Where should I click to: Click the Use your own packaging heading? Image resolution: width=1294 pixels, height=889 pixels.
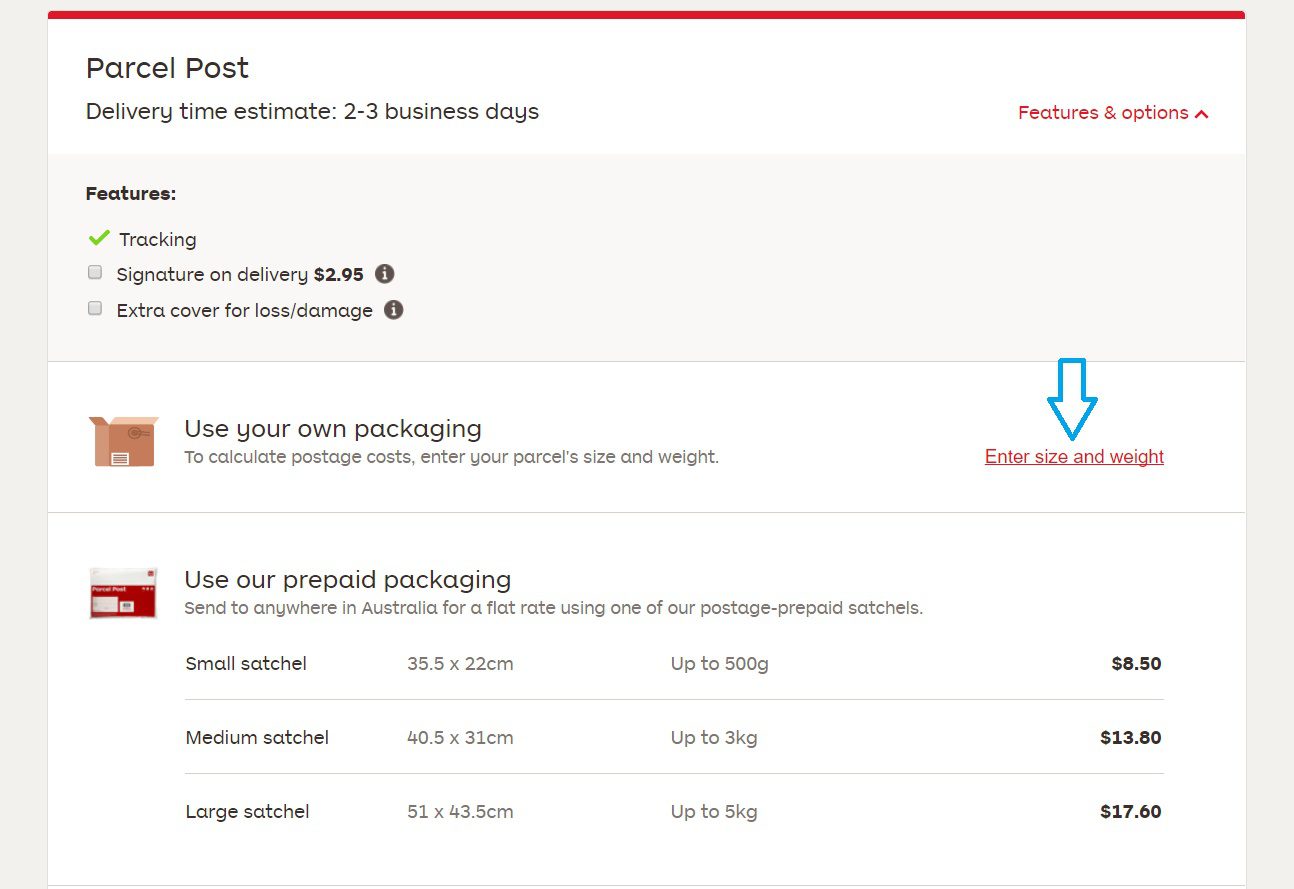(333, 428)
